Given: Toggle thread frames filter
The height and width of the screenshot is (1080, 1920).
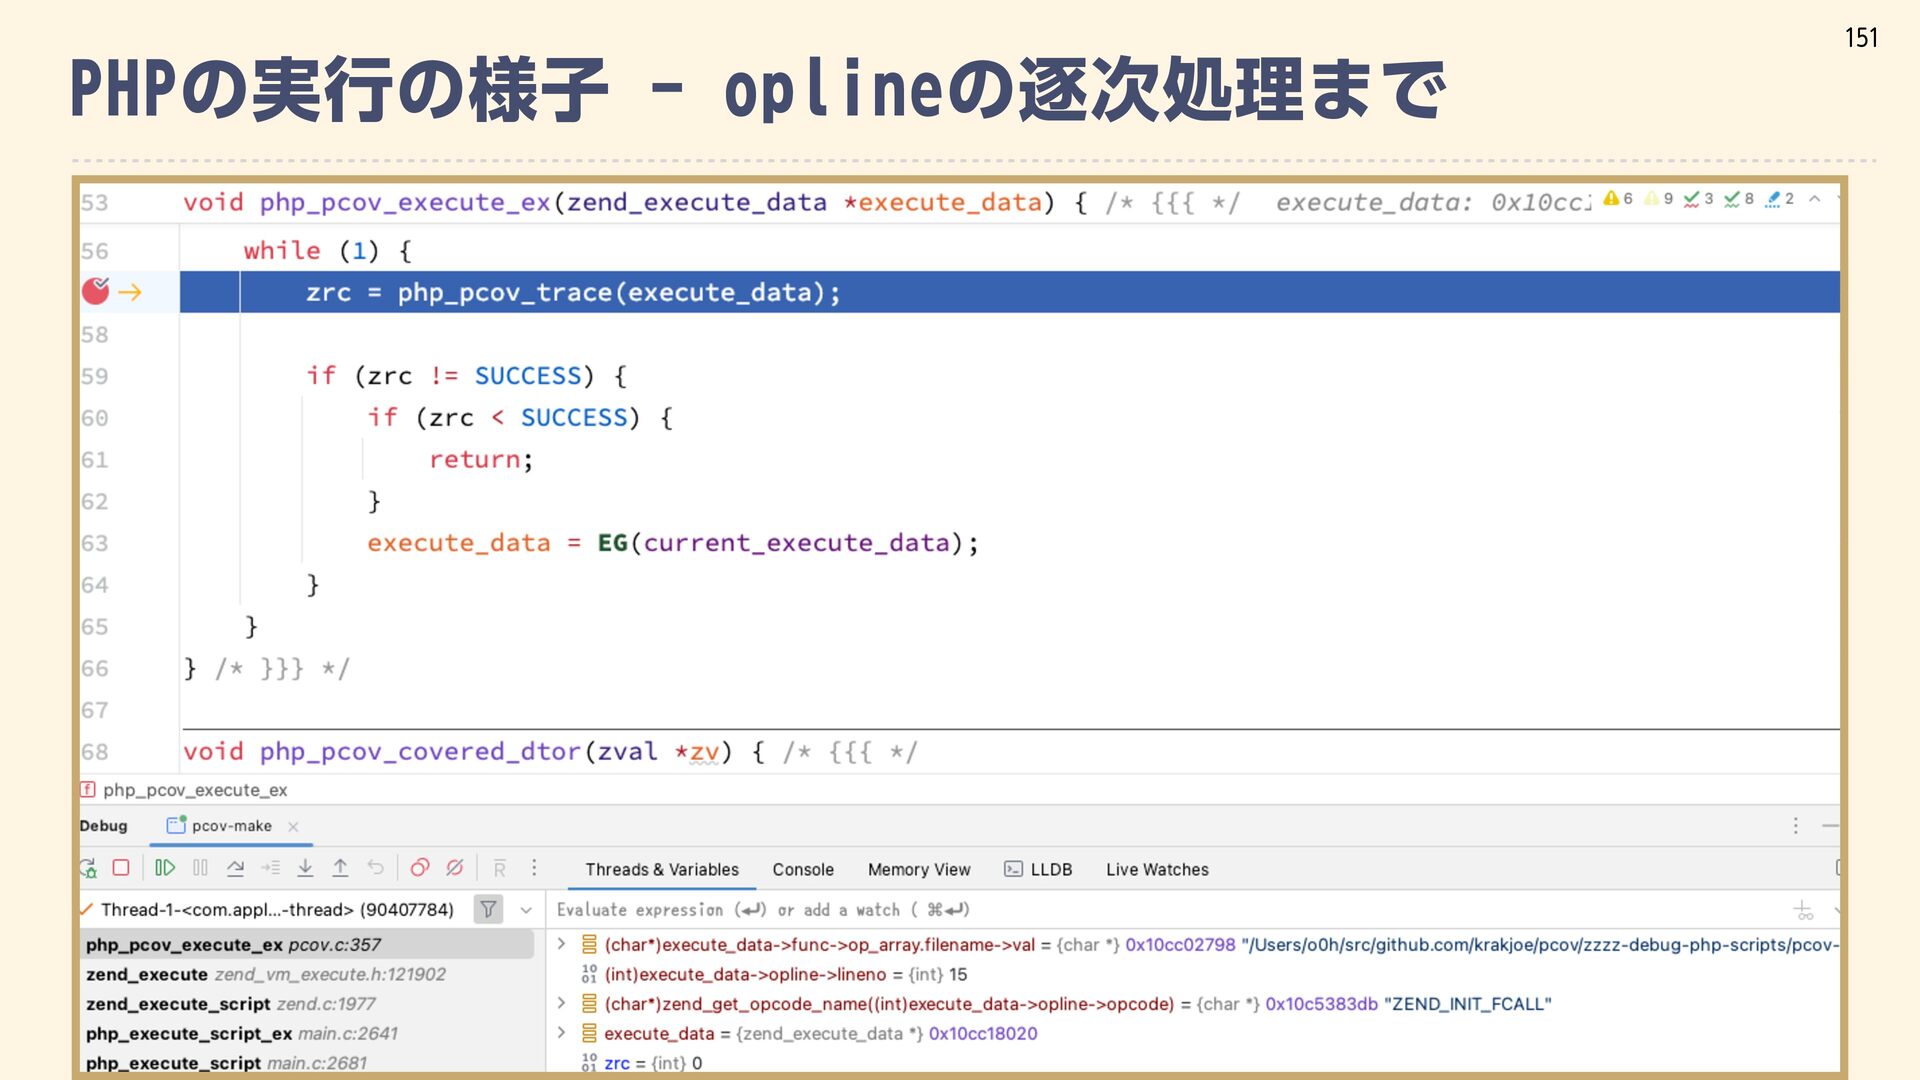Looking at the screenshot, I should click(488, 909).
